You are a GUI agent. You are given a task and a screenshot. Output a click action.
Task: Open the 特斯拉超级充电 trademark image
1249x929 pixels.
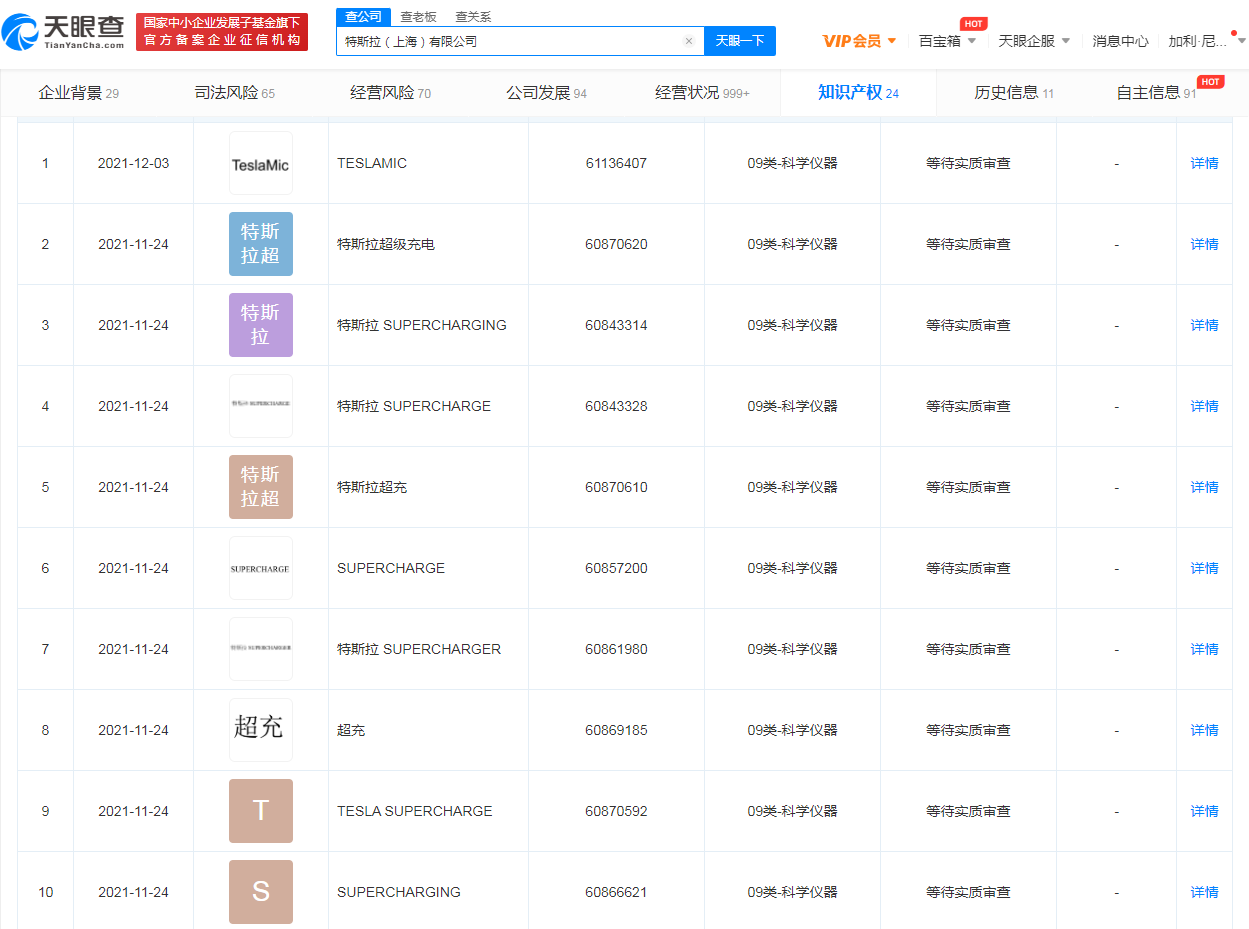point(261,244)
